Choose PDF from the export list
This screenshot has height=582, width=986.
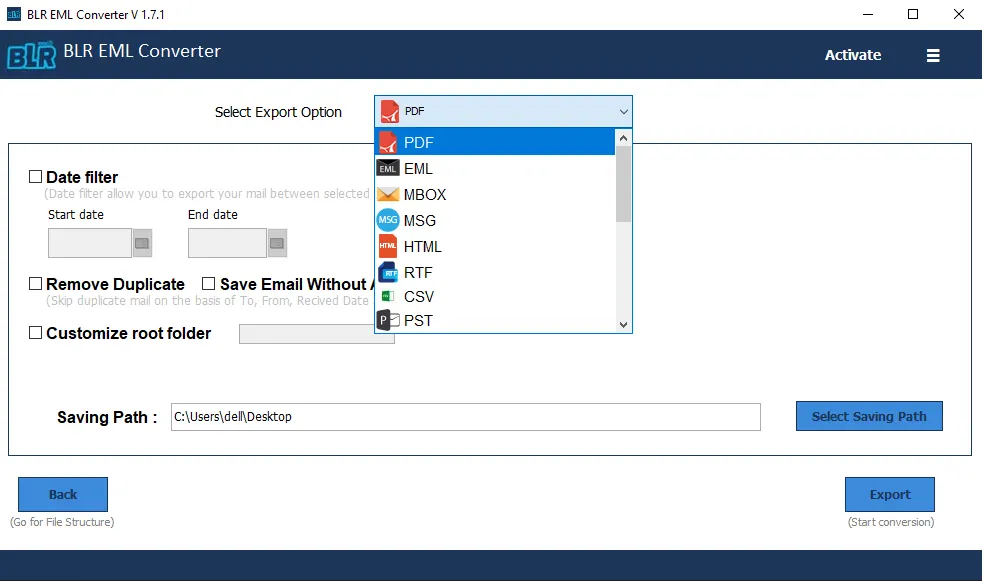[495, 143]
